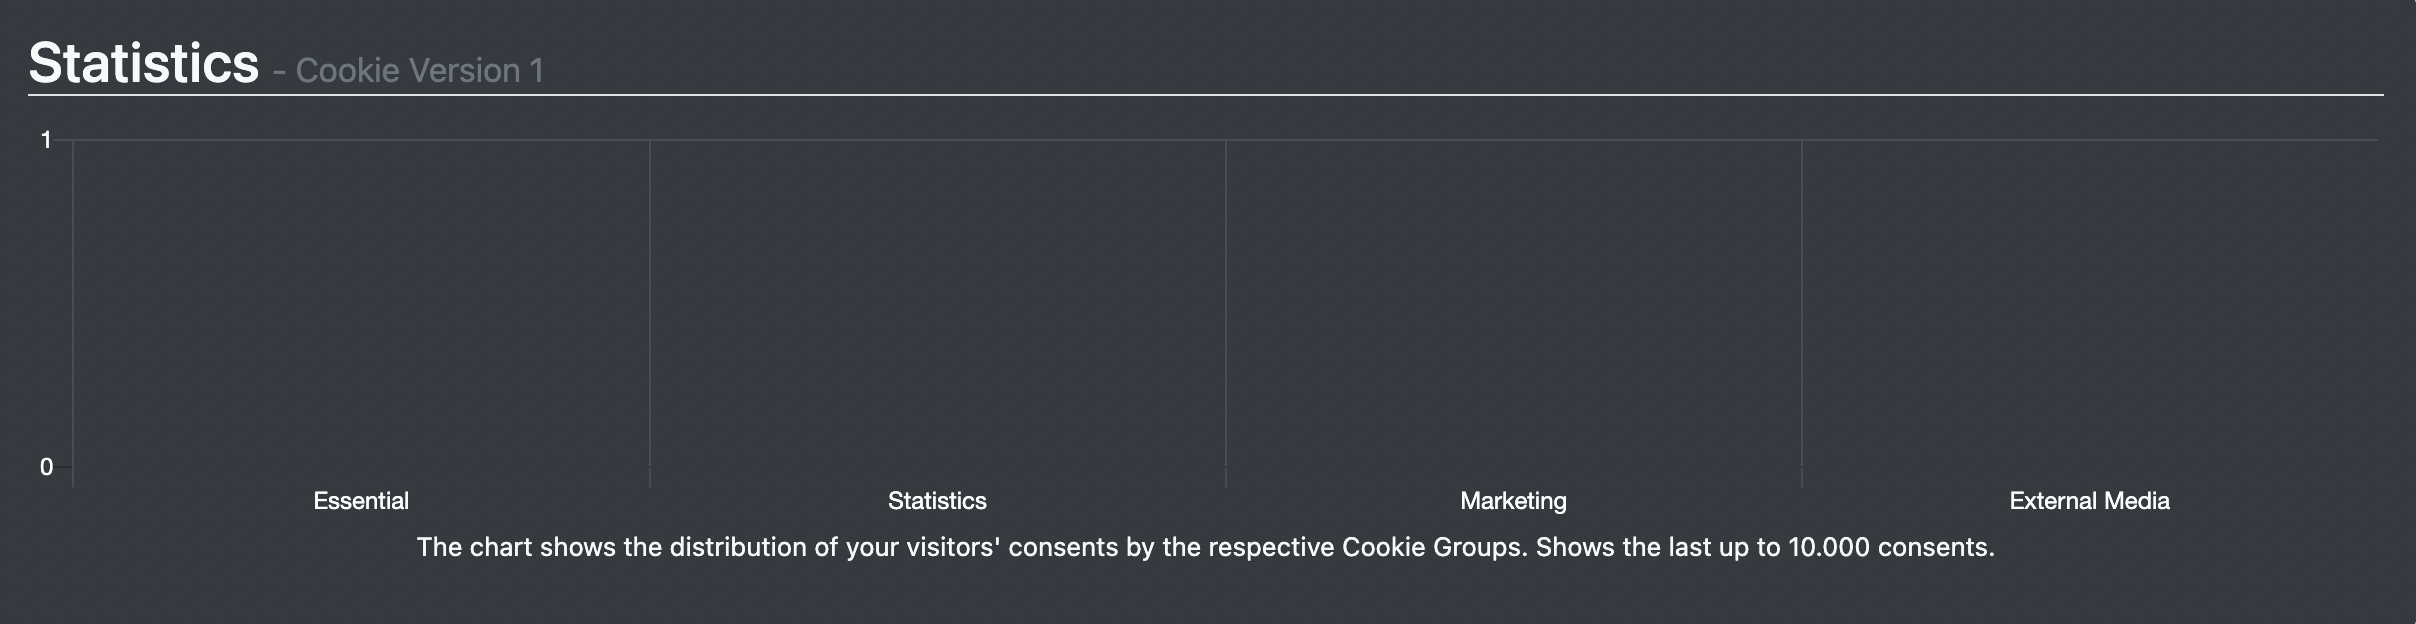
Task: Click the y-axis value 1
Action: [x=46, y=140]
